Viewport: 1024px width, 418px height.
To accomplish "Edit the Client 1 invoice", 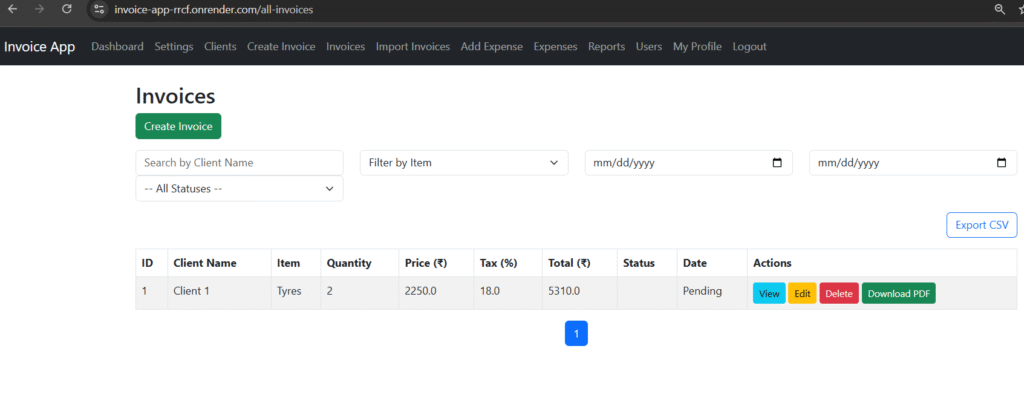I will 802,293.
